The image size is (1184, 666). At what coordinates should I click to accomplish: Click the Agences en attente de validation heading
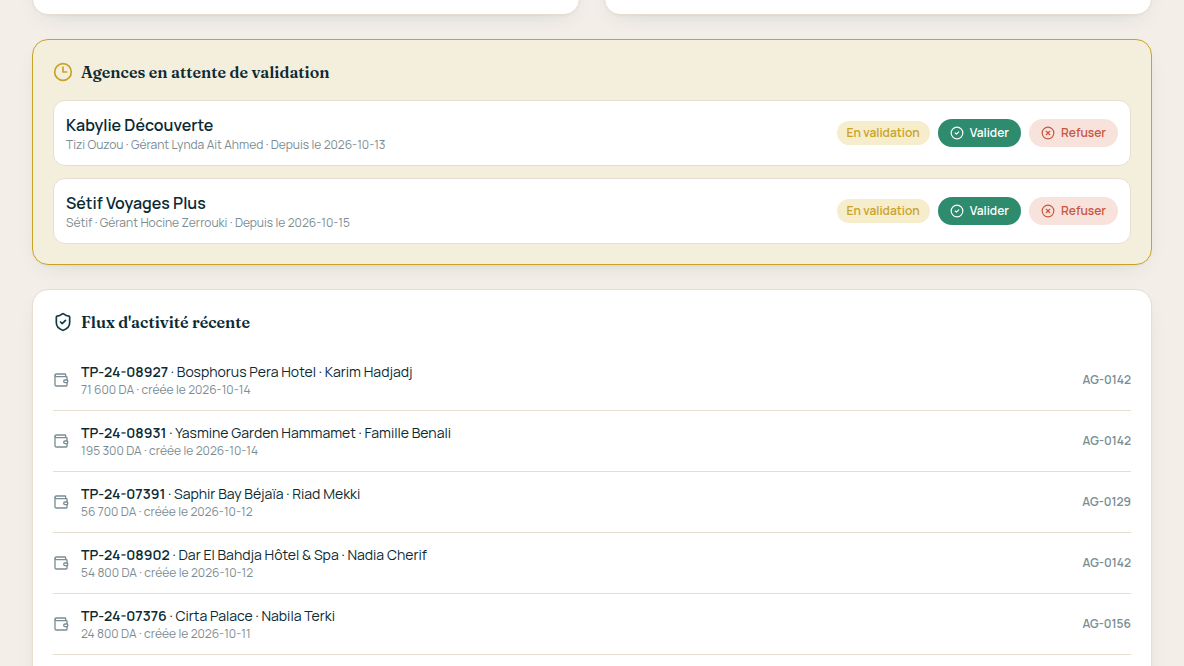tap(205, 72)
